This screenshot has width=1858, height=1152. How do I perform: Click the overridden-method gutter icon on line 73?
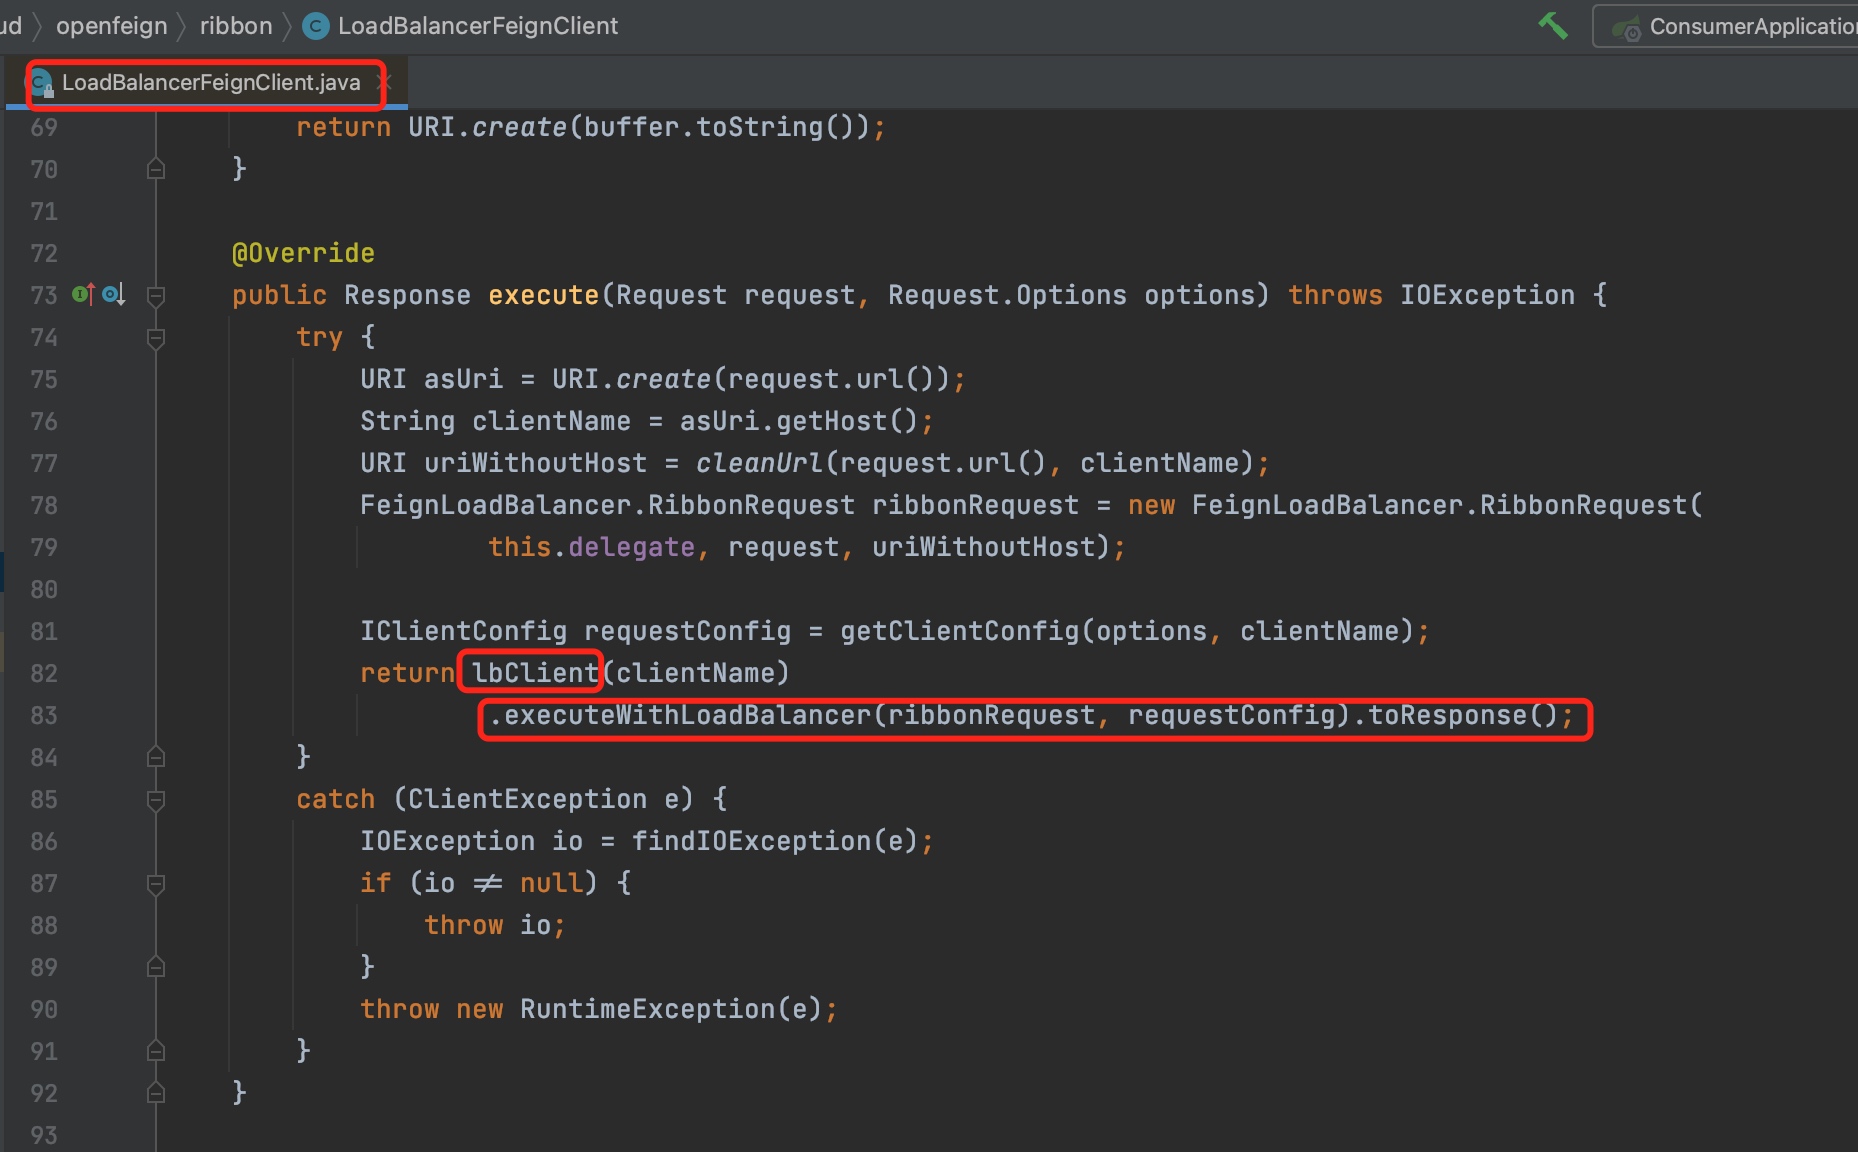pyautogui.click(x=113, y=294)
